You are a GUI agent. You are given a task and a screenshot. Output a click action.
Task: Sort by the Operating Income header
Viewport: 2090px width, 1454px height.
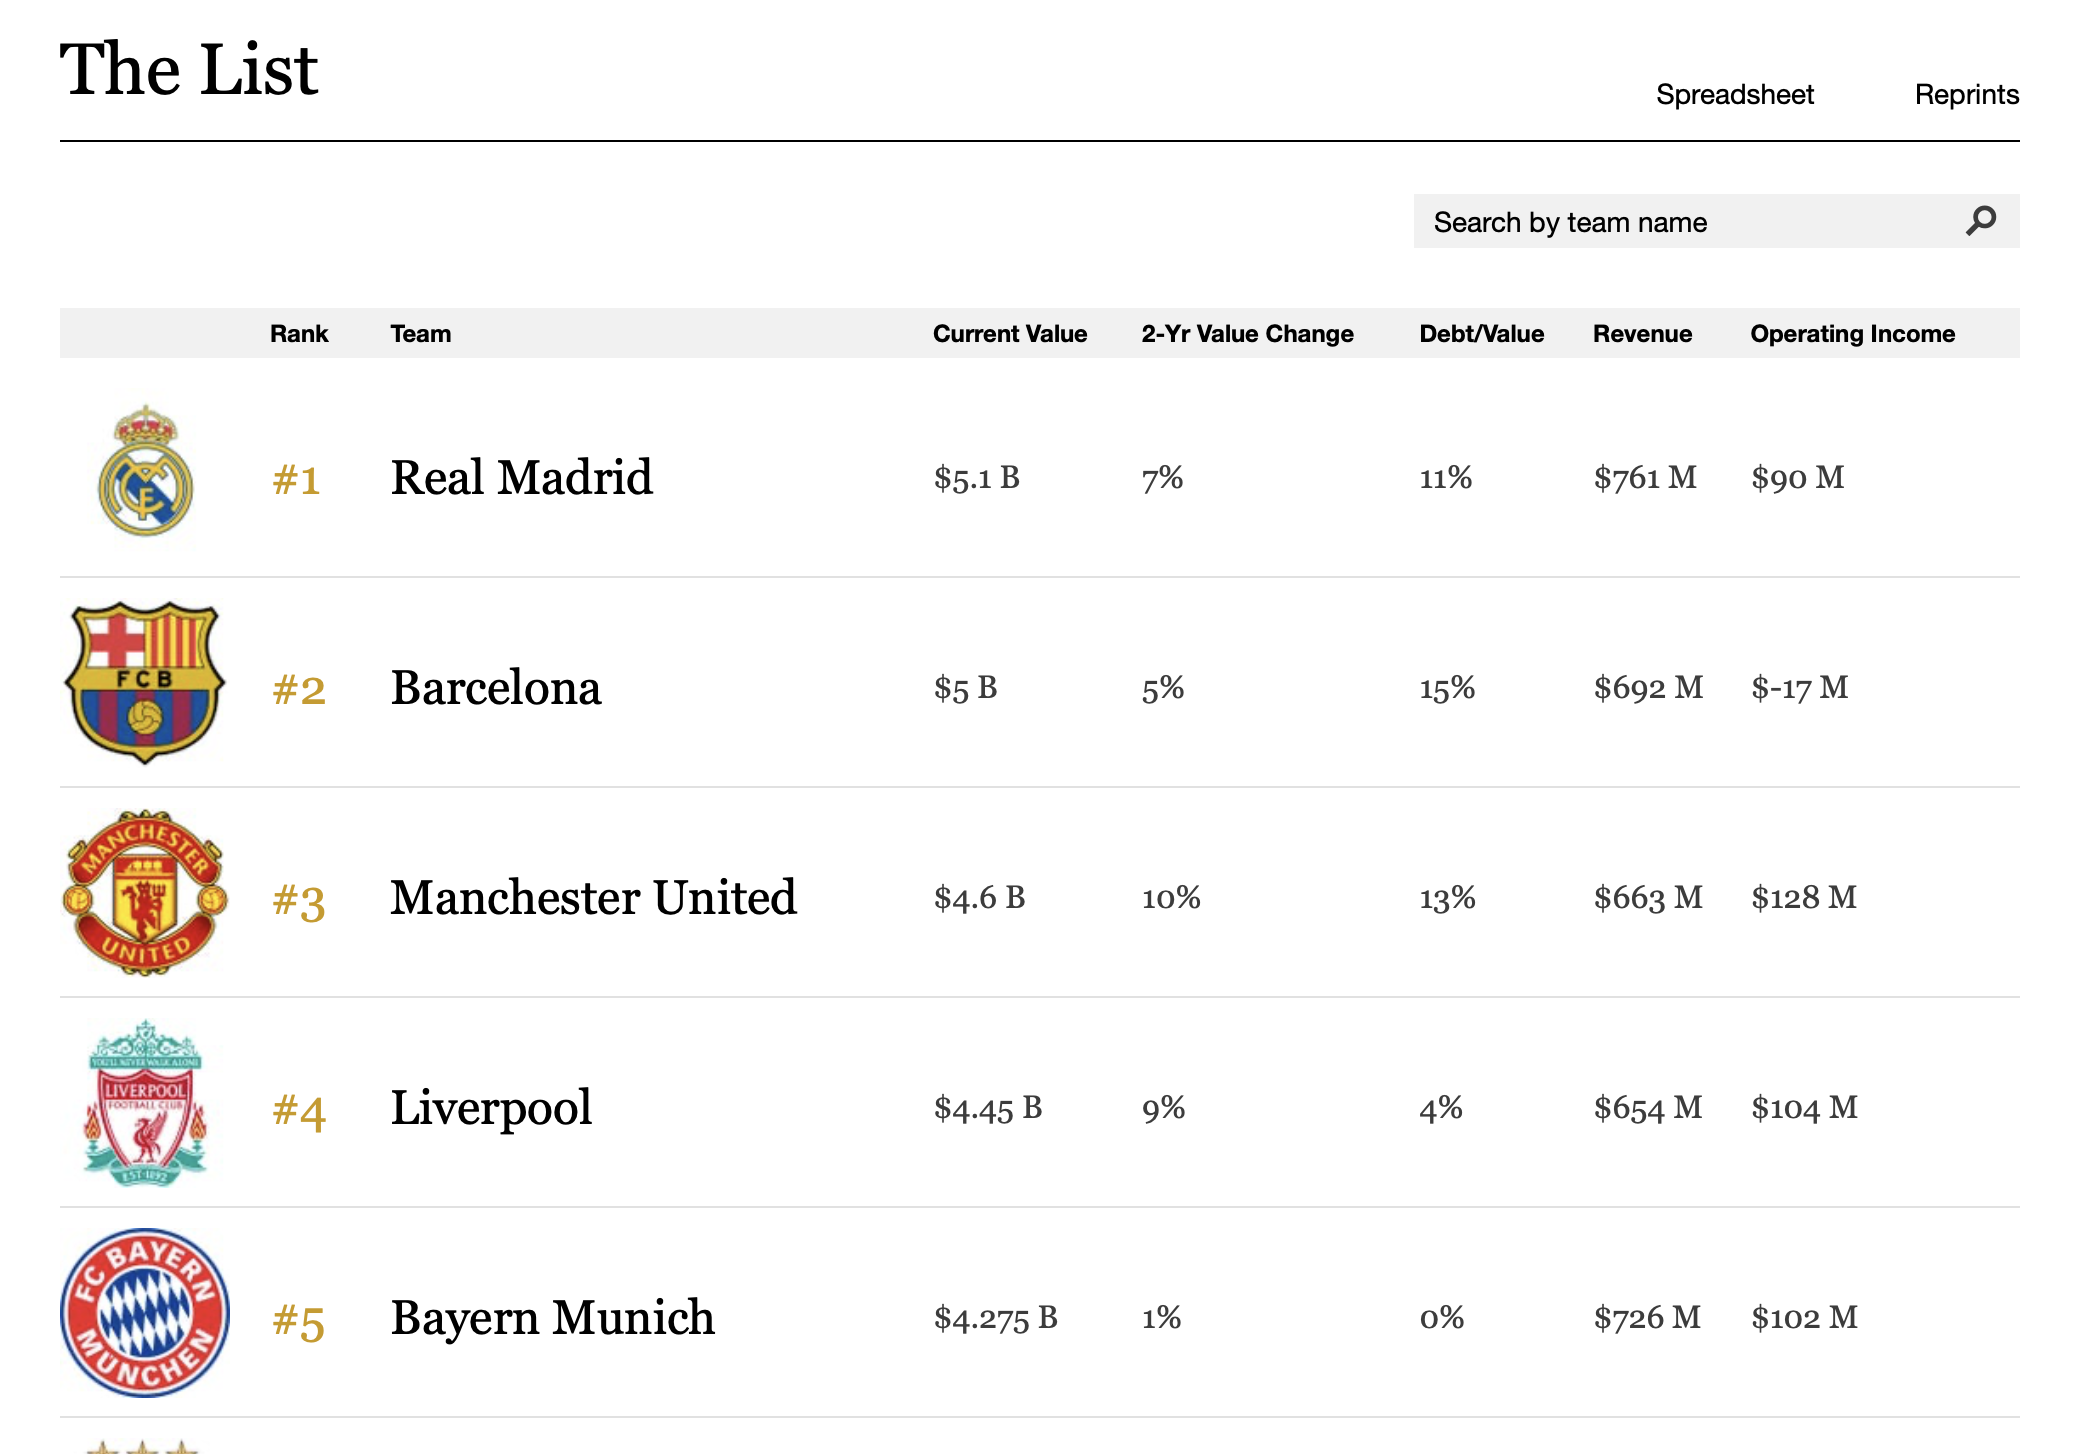(x=1852, y=333)
